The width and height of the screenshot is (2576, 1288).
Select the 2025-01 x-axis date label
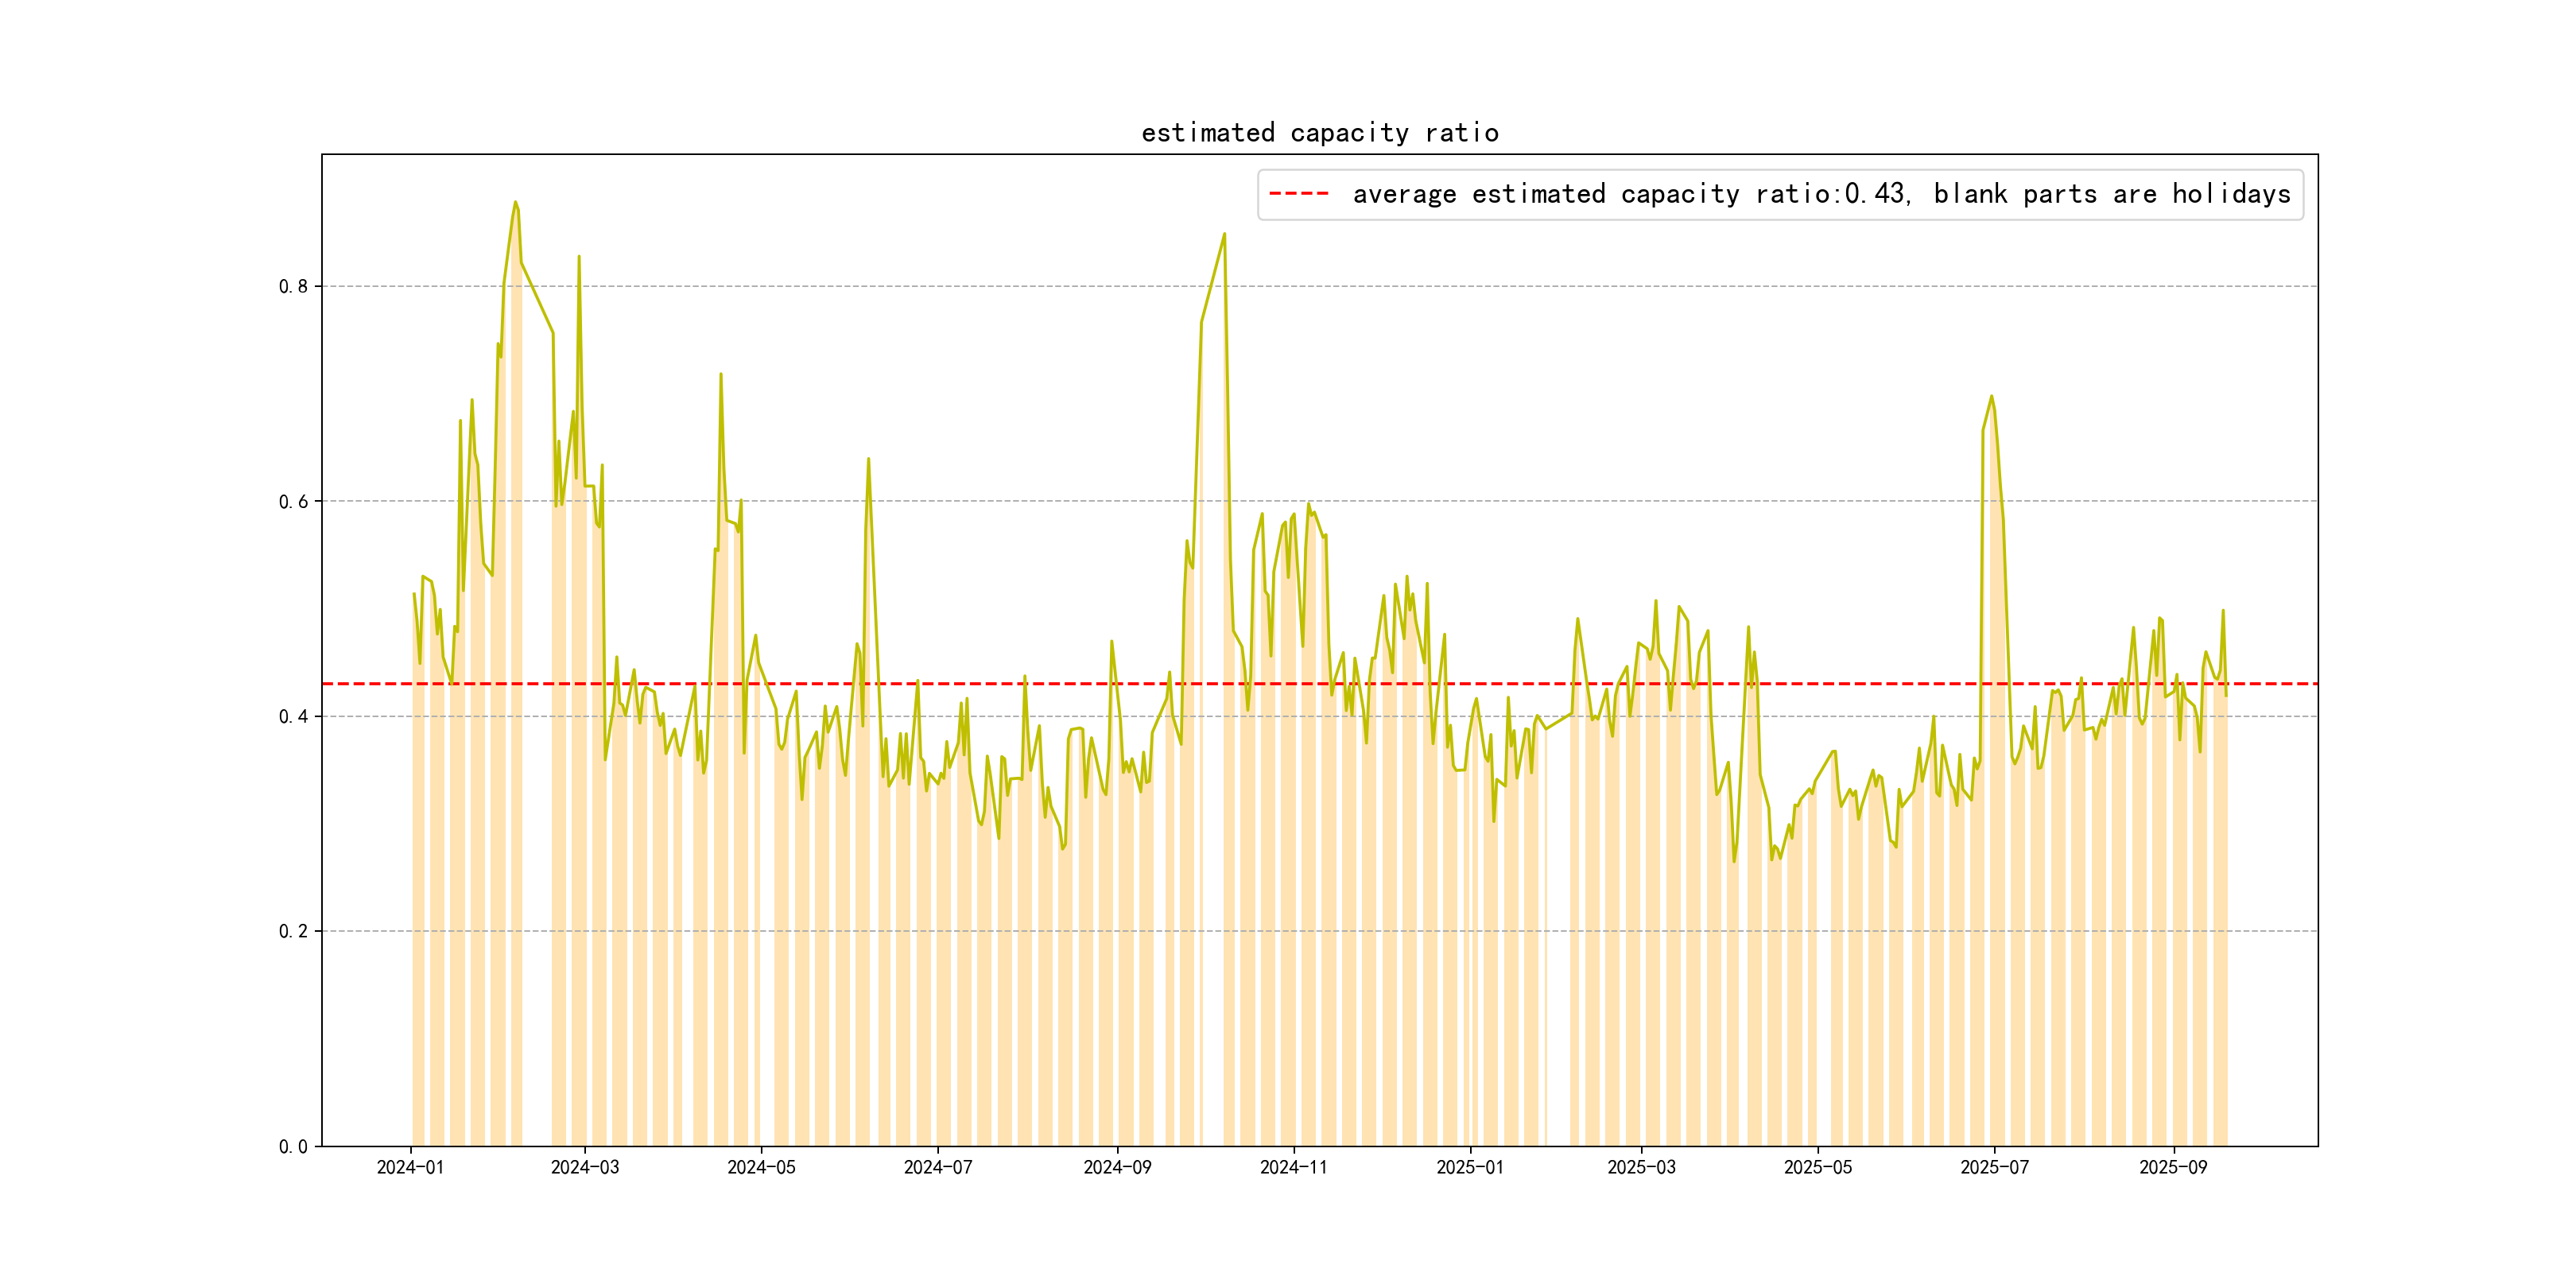pos(1470,1168)
